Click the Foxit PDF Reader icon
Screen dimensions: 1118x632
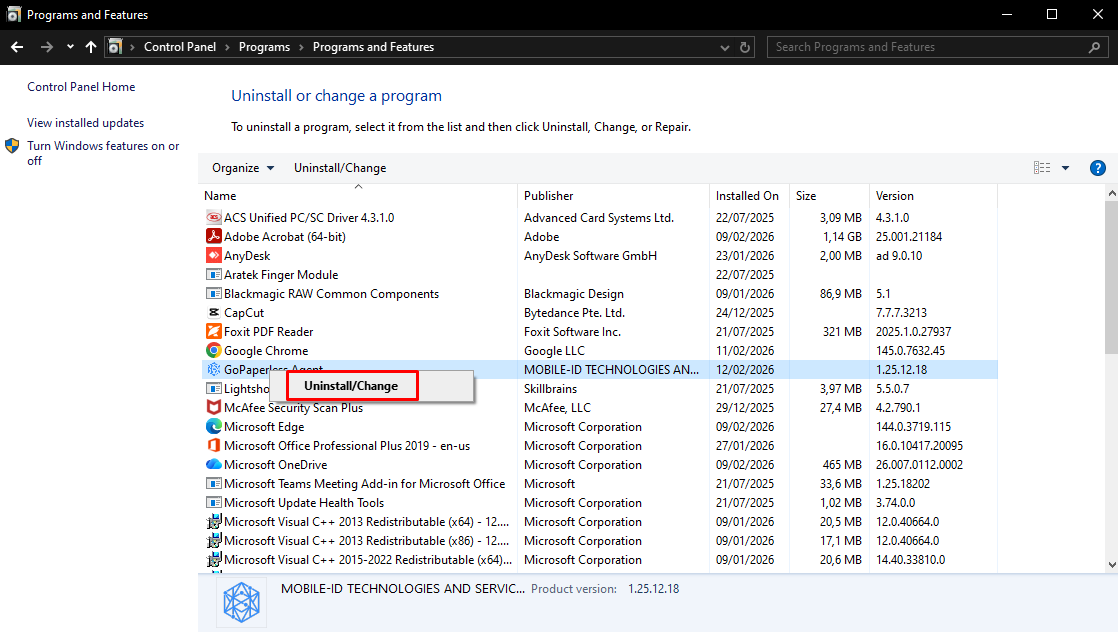[213, 332]
